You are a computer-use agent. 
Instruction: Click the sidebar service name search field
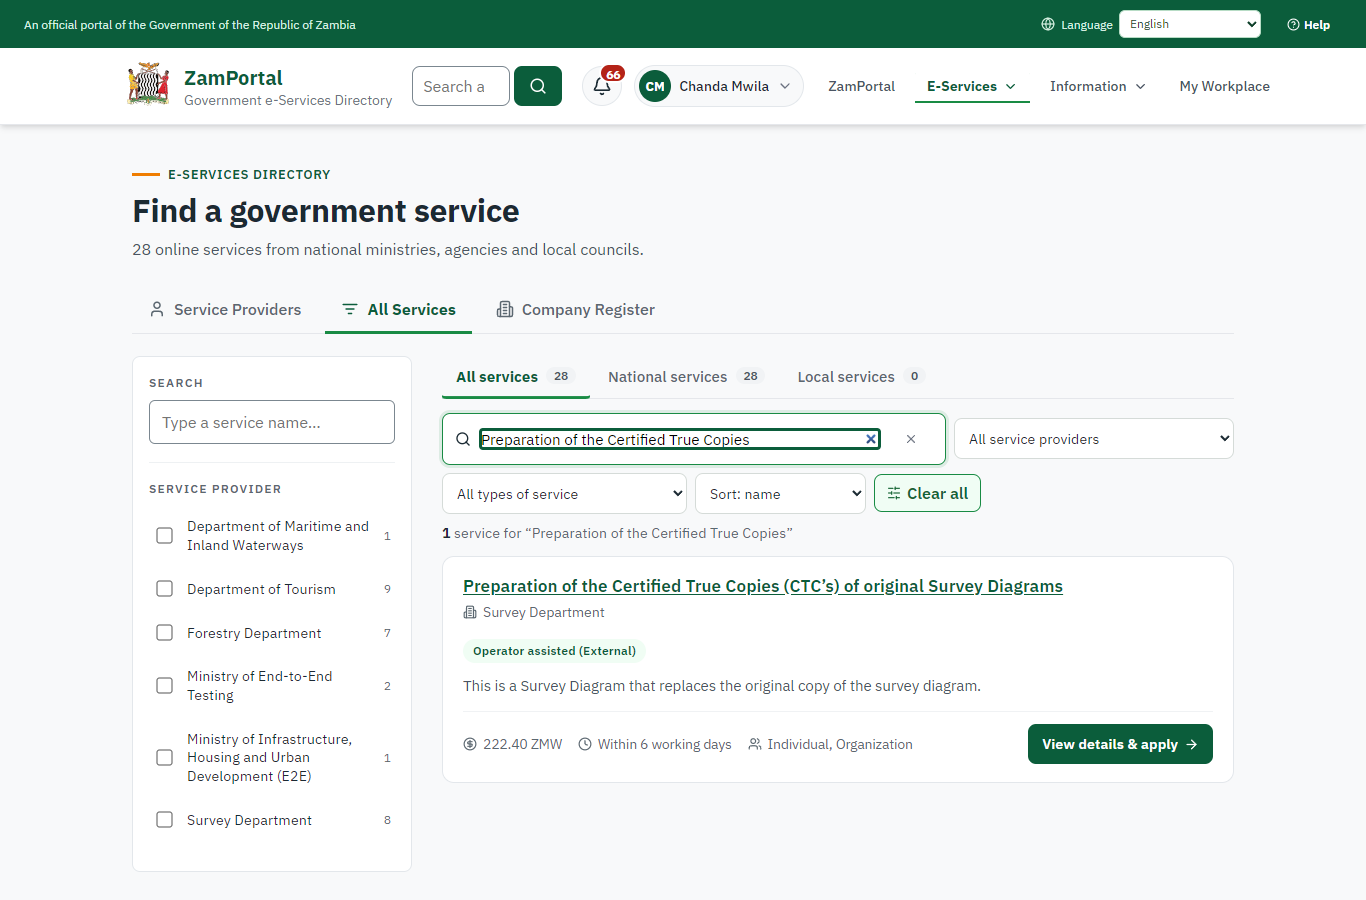[x=272, y=422]
